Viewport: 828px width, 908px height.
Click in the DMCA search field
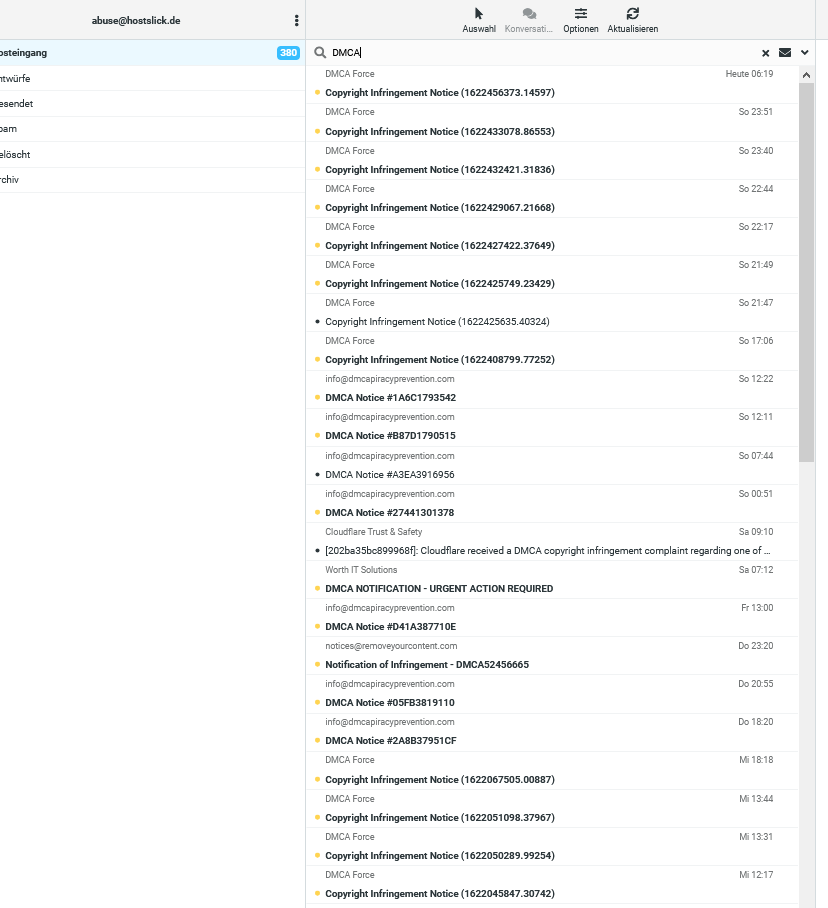click(543, 53)
